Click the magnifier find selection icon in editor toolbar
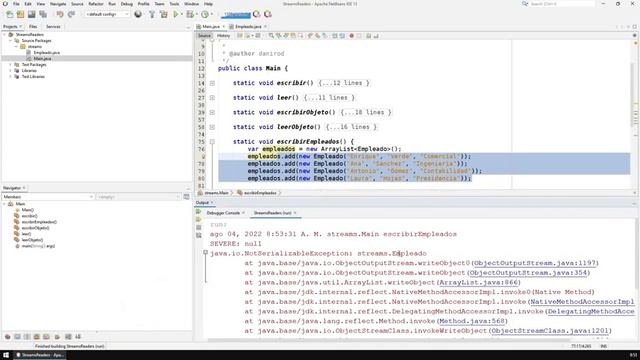The image size is (640, 360). 271,36
